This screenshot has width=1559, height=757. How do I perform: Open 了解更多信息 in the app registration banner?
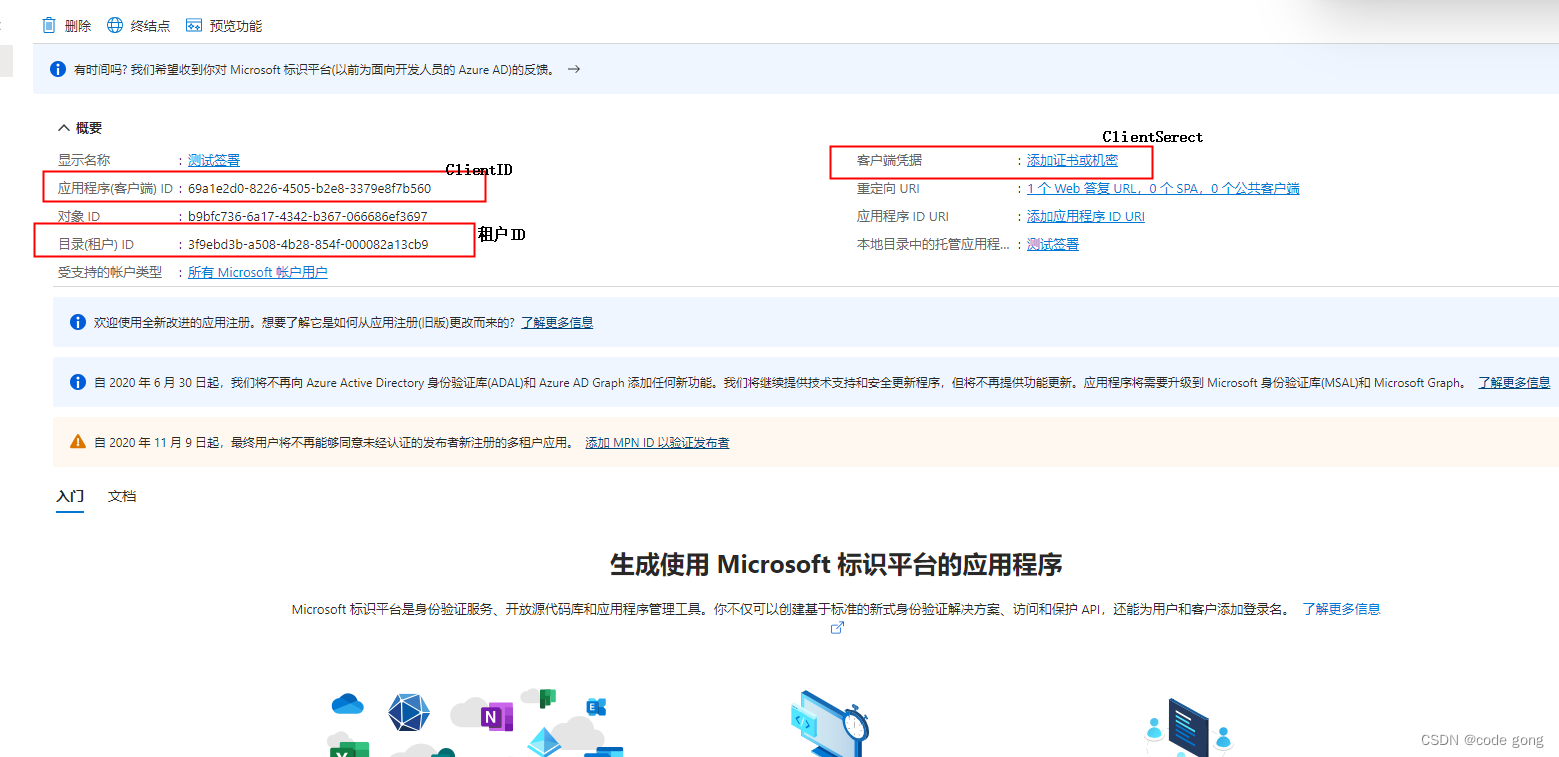(x=557, y=322)
